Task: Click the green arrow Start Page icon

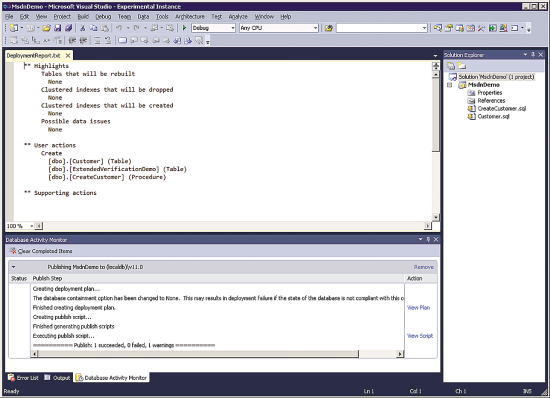Action: [493, 28]
